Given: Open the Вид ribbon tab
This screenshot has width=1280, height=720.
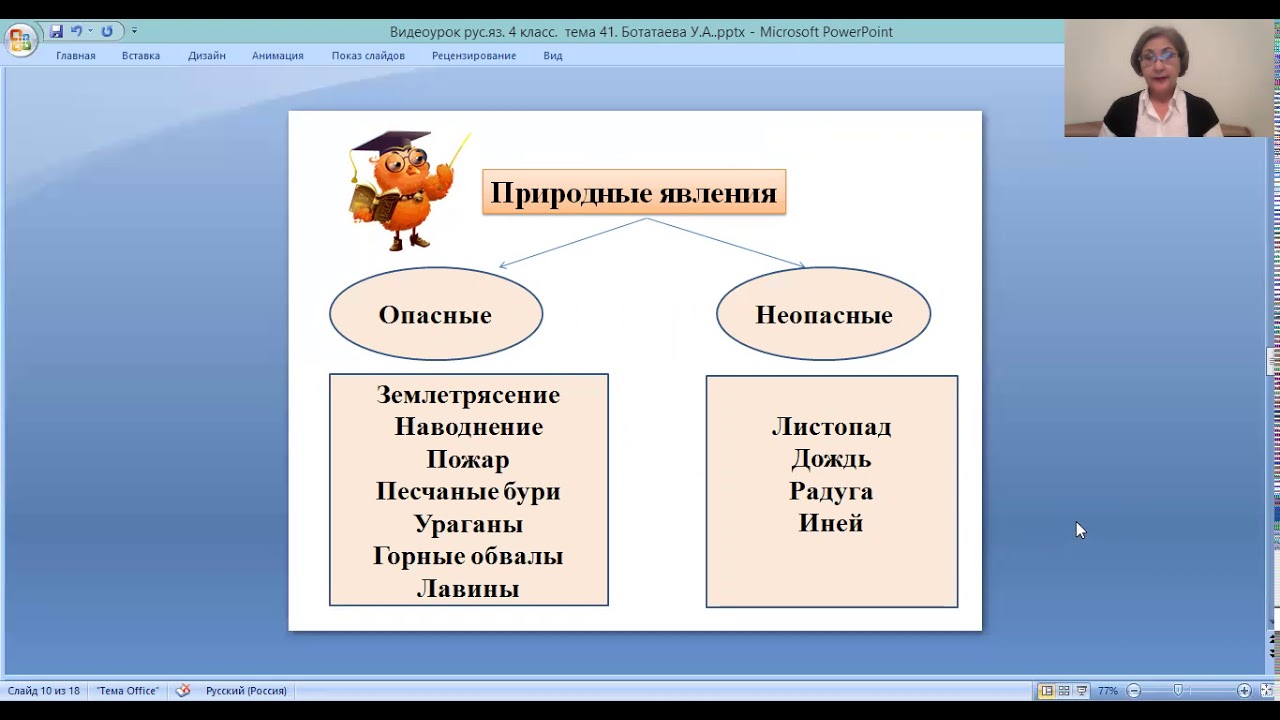Looking at the screenshot, I should tap(553, 56).
